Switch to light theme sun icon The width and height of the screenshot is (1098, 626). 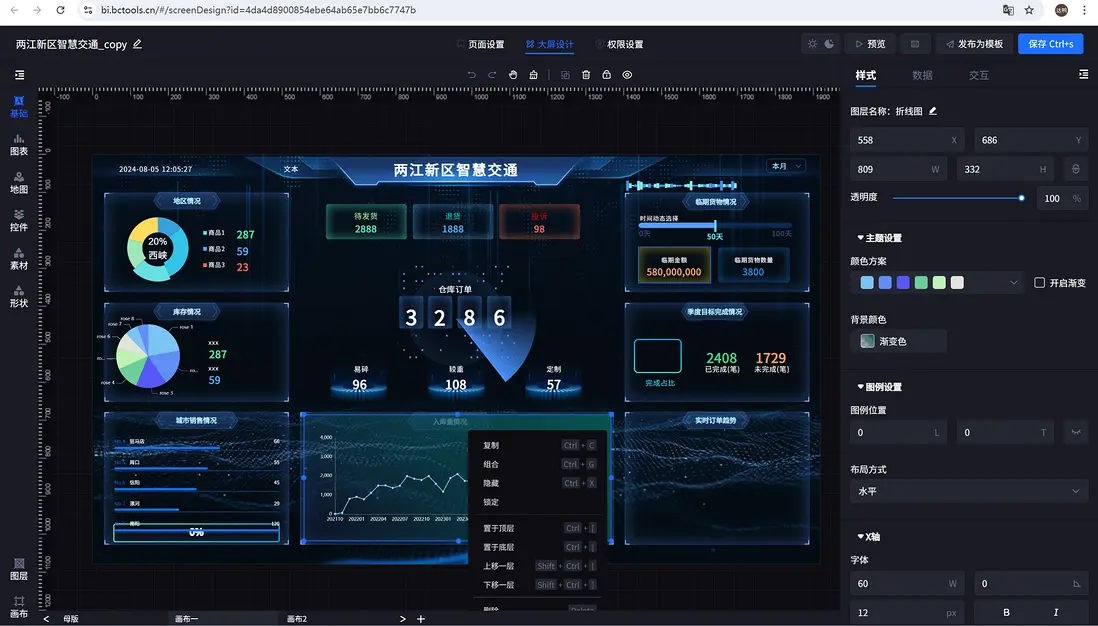(812, 43)
